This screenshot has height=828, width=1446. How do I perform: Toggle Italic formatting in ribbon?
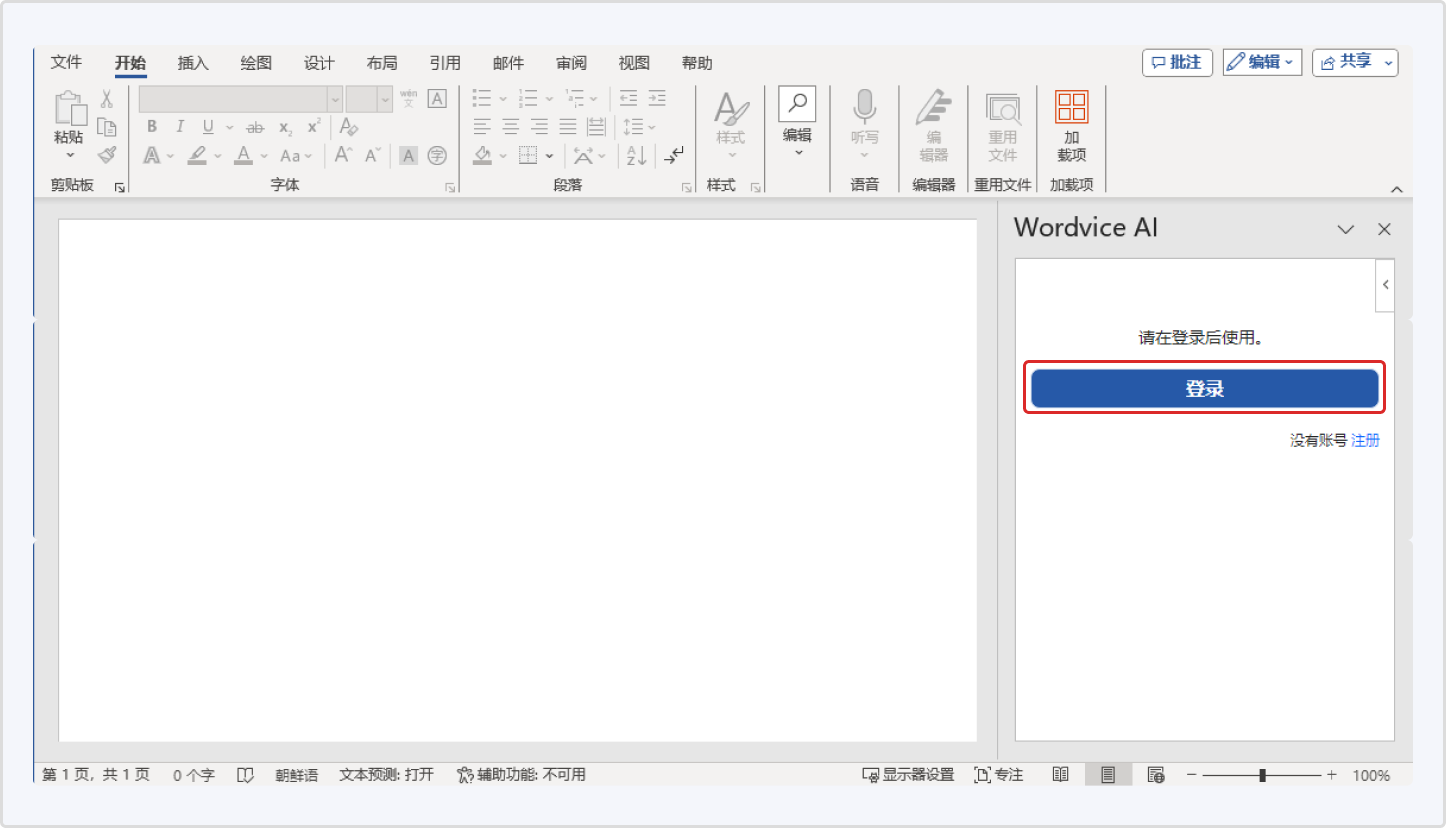click(x=180, y=127)
